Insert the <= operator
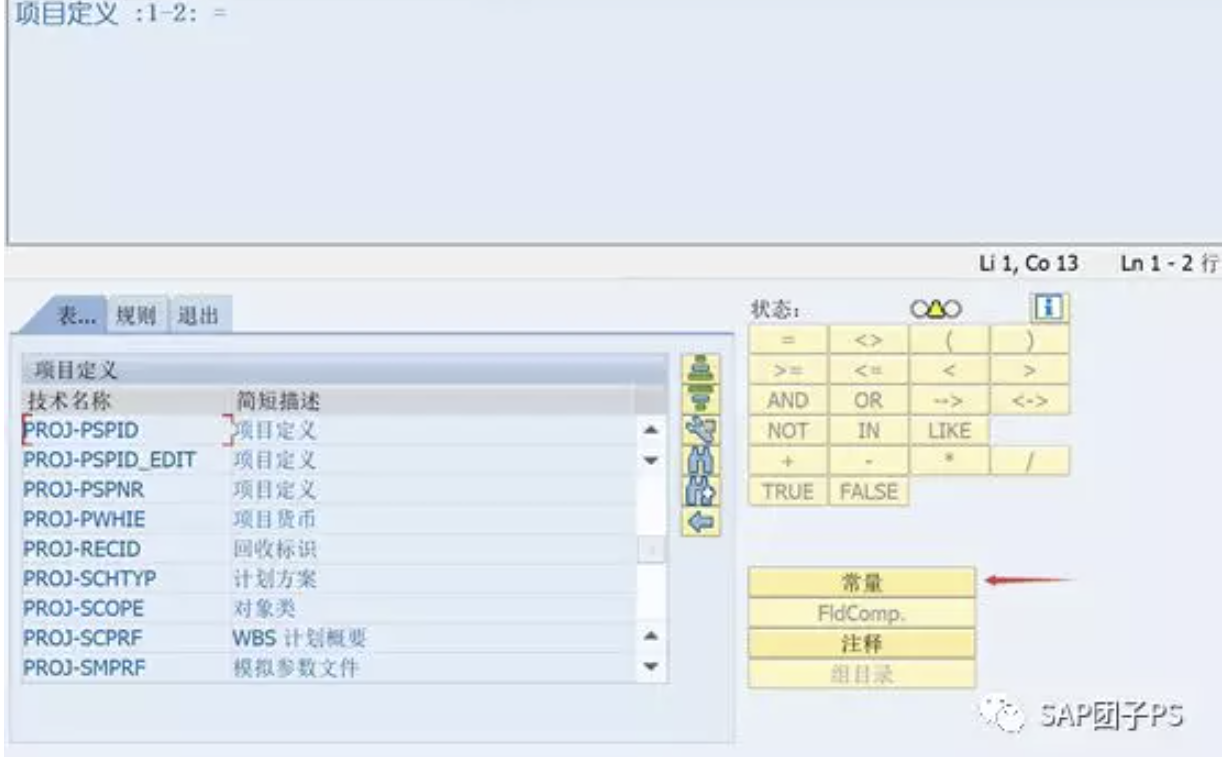This screenshot has height=757, width=1224. click(x=869, y=370)
